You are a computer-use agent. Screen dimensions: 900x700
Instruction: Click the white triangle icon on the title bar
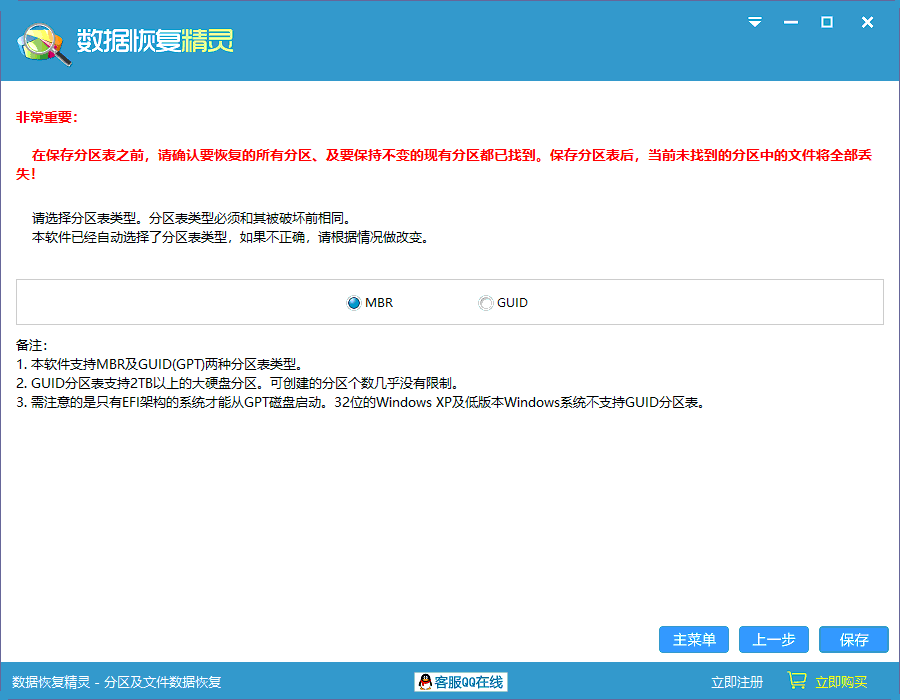(x=754, y=21)
